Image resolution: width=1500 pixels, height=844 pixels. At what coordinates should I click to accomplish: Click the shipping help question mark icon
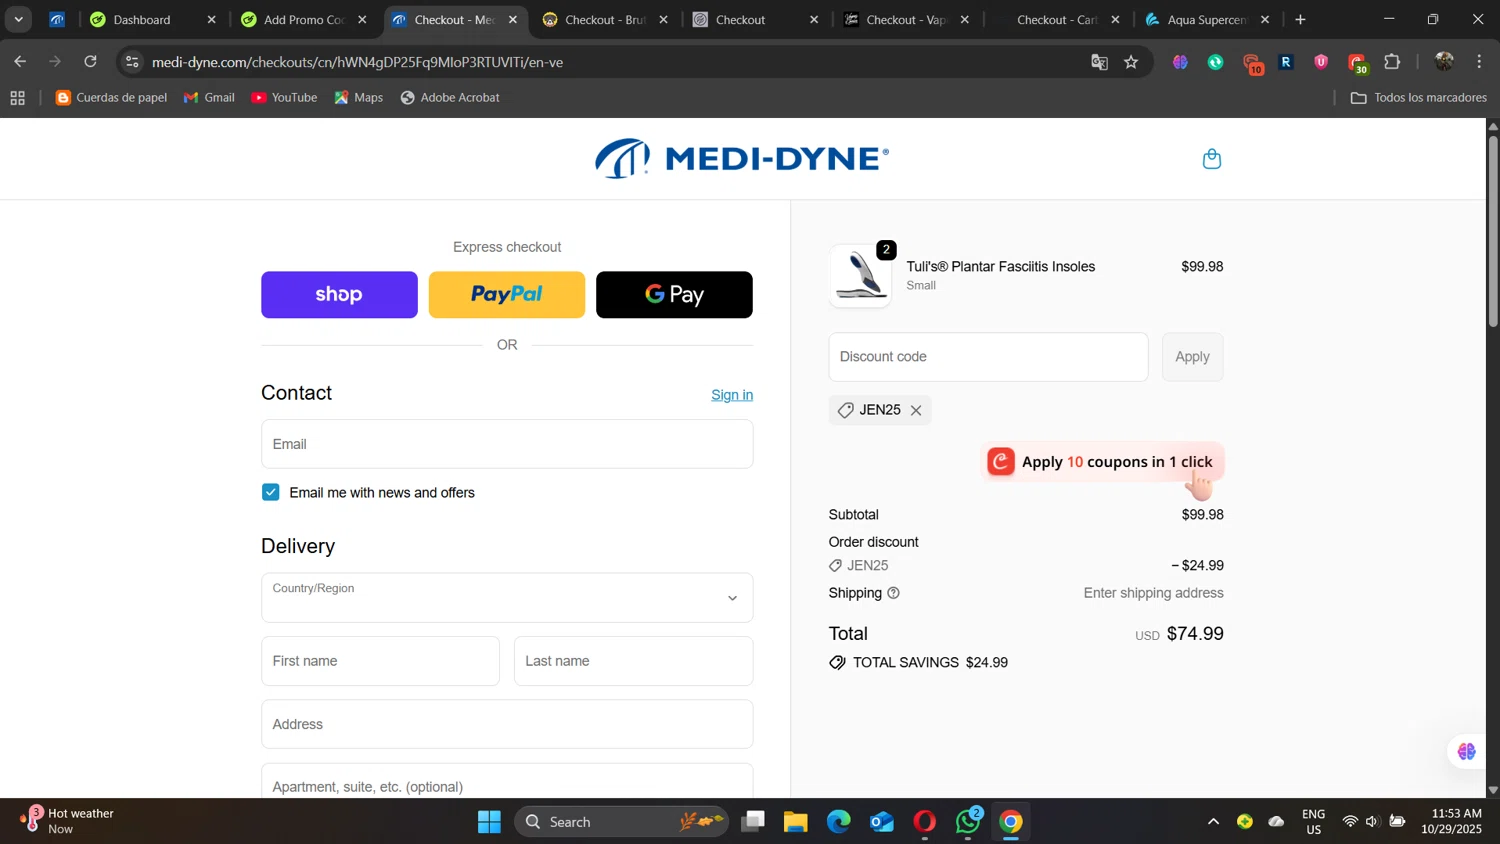point(893,593)
